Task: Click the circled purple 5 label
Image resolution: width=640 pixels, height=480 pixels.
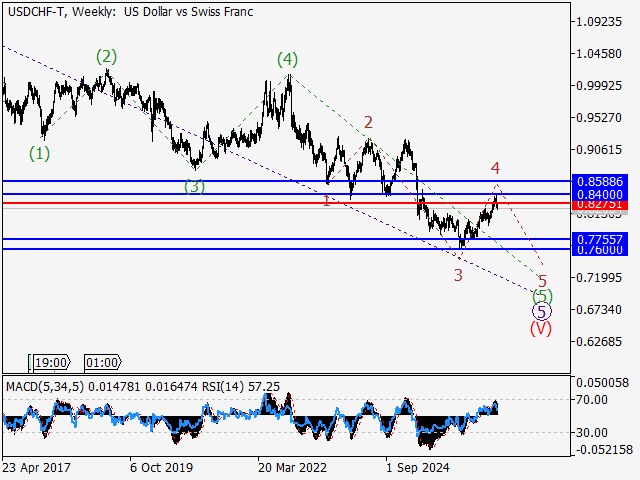Action: click(x=542, y=312)
